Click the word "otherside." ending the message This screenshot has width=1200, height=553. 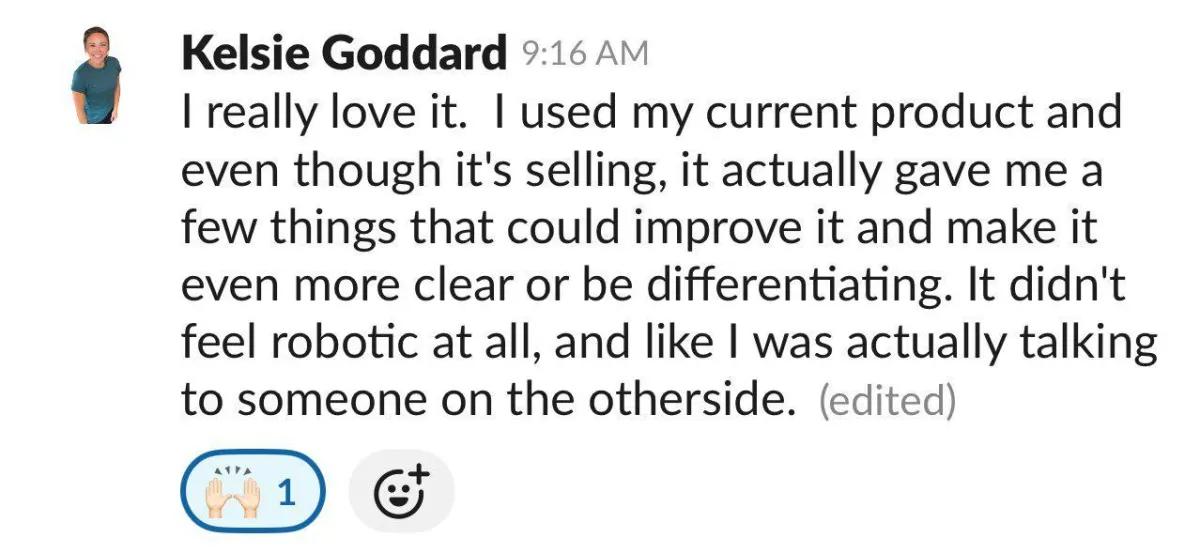(x=693, y=400)
